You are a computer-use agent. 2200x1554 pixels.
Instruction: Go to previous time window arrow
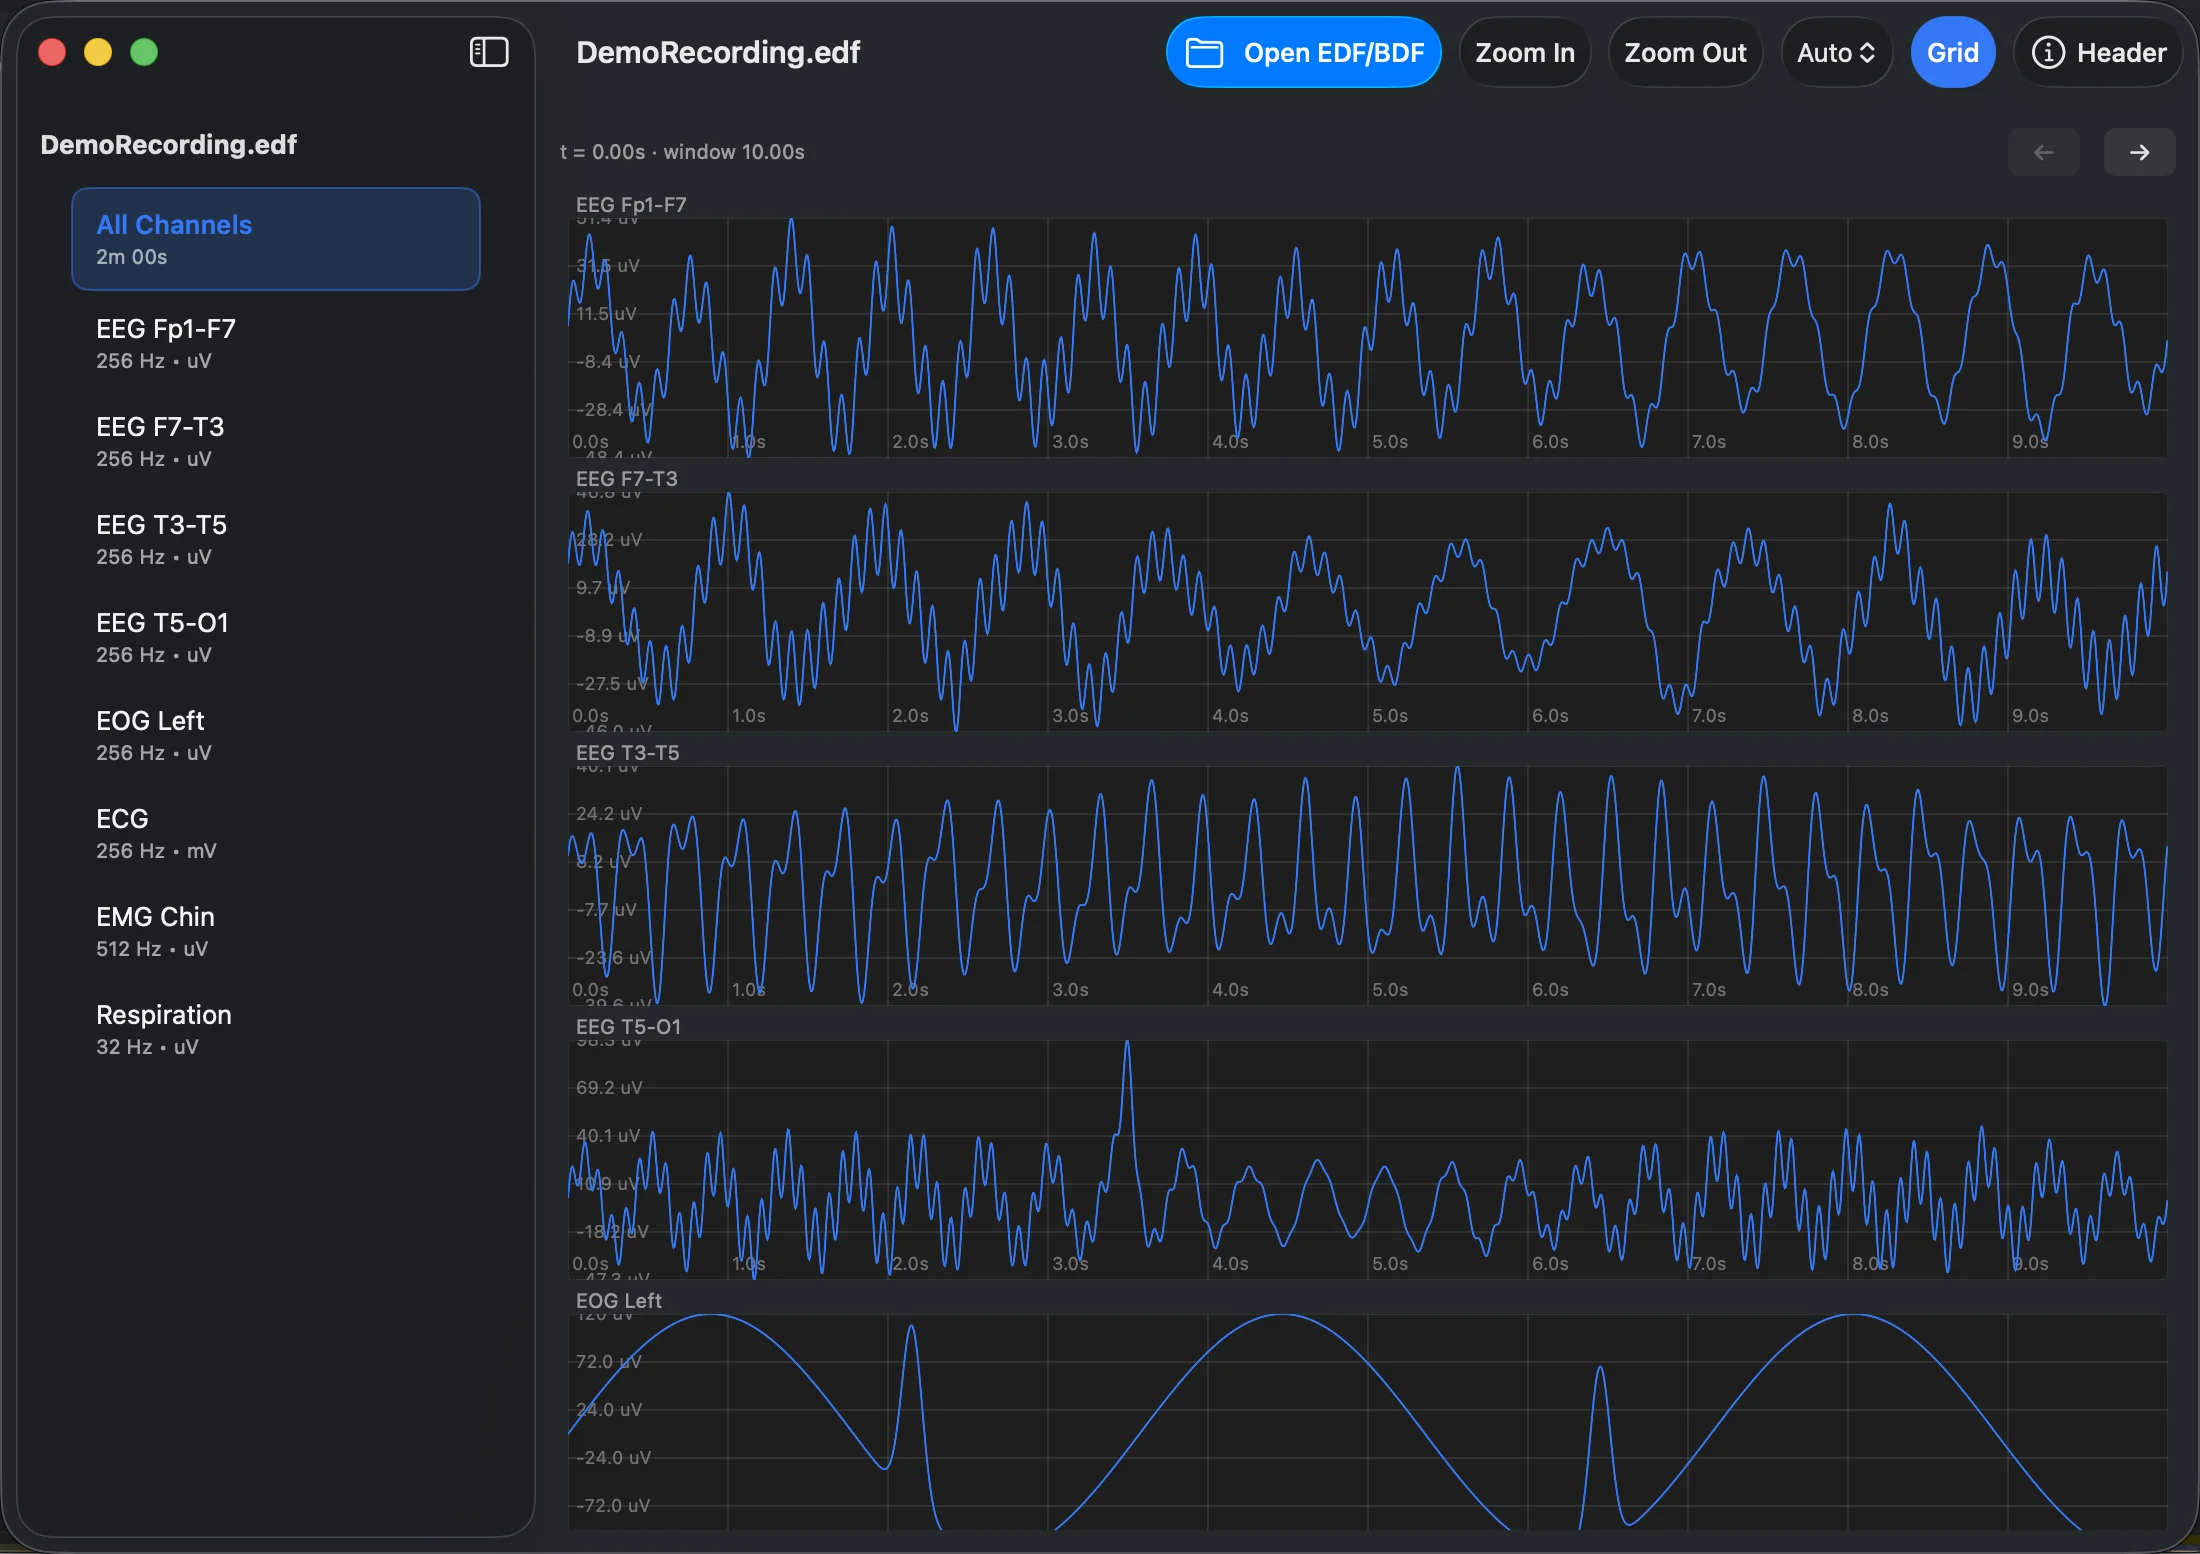(2043, 152)
